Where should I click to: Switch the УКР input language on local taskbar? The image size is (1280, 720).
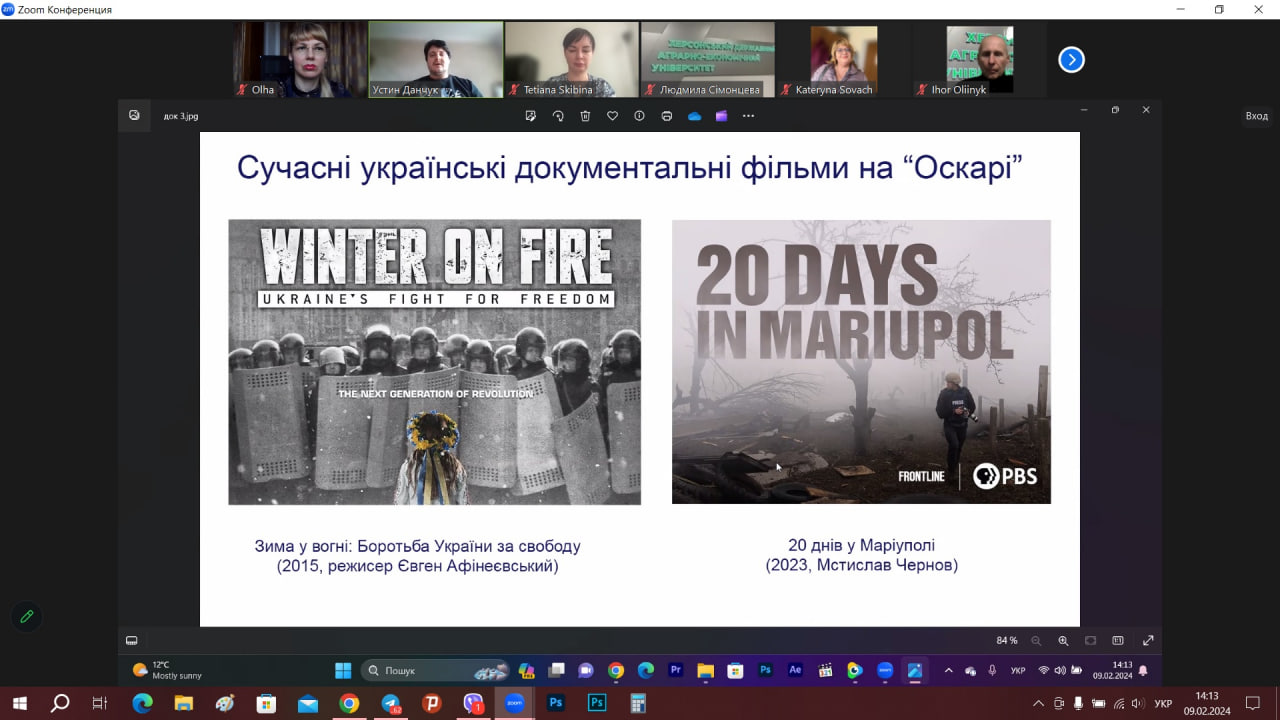(1163, 703)
